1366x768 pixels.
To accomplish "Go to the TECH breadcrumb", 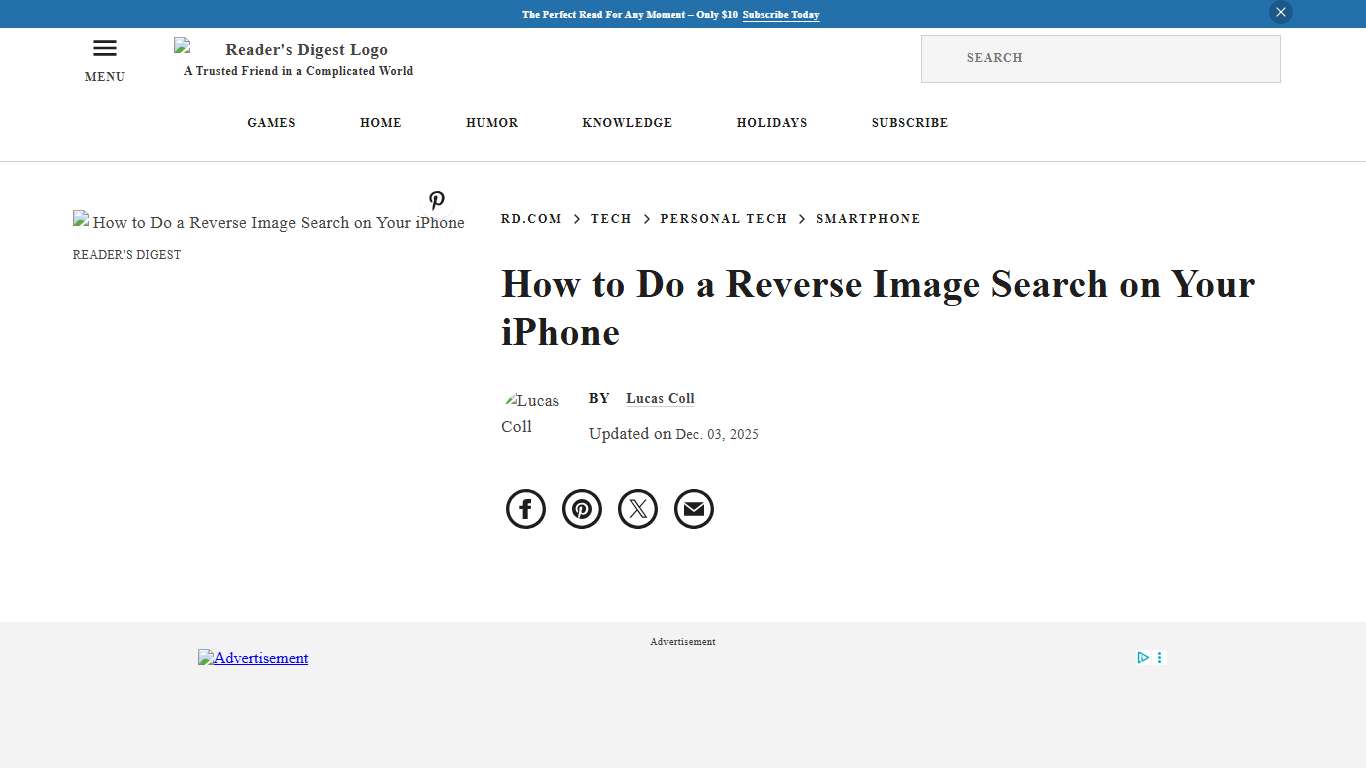I will click(x=611, y=218).
